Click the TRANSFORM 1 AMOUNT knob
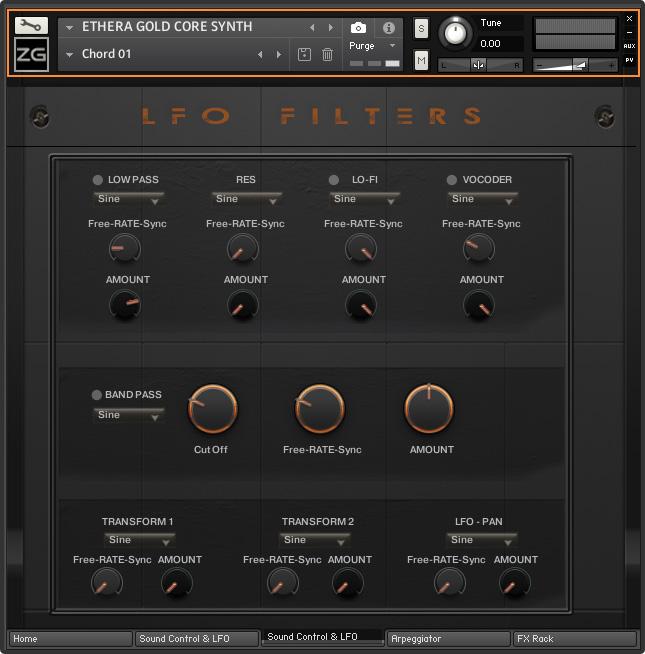645x654 pixels. tap(176, 583)
